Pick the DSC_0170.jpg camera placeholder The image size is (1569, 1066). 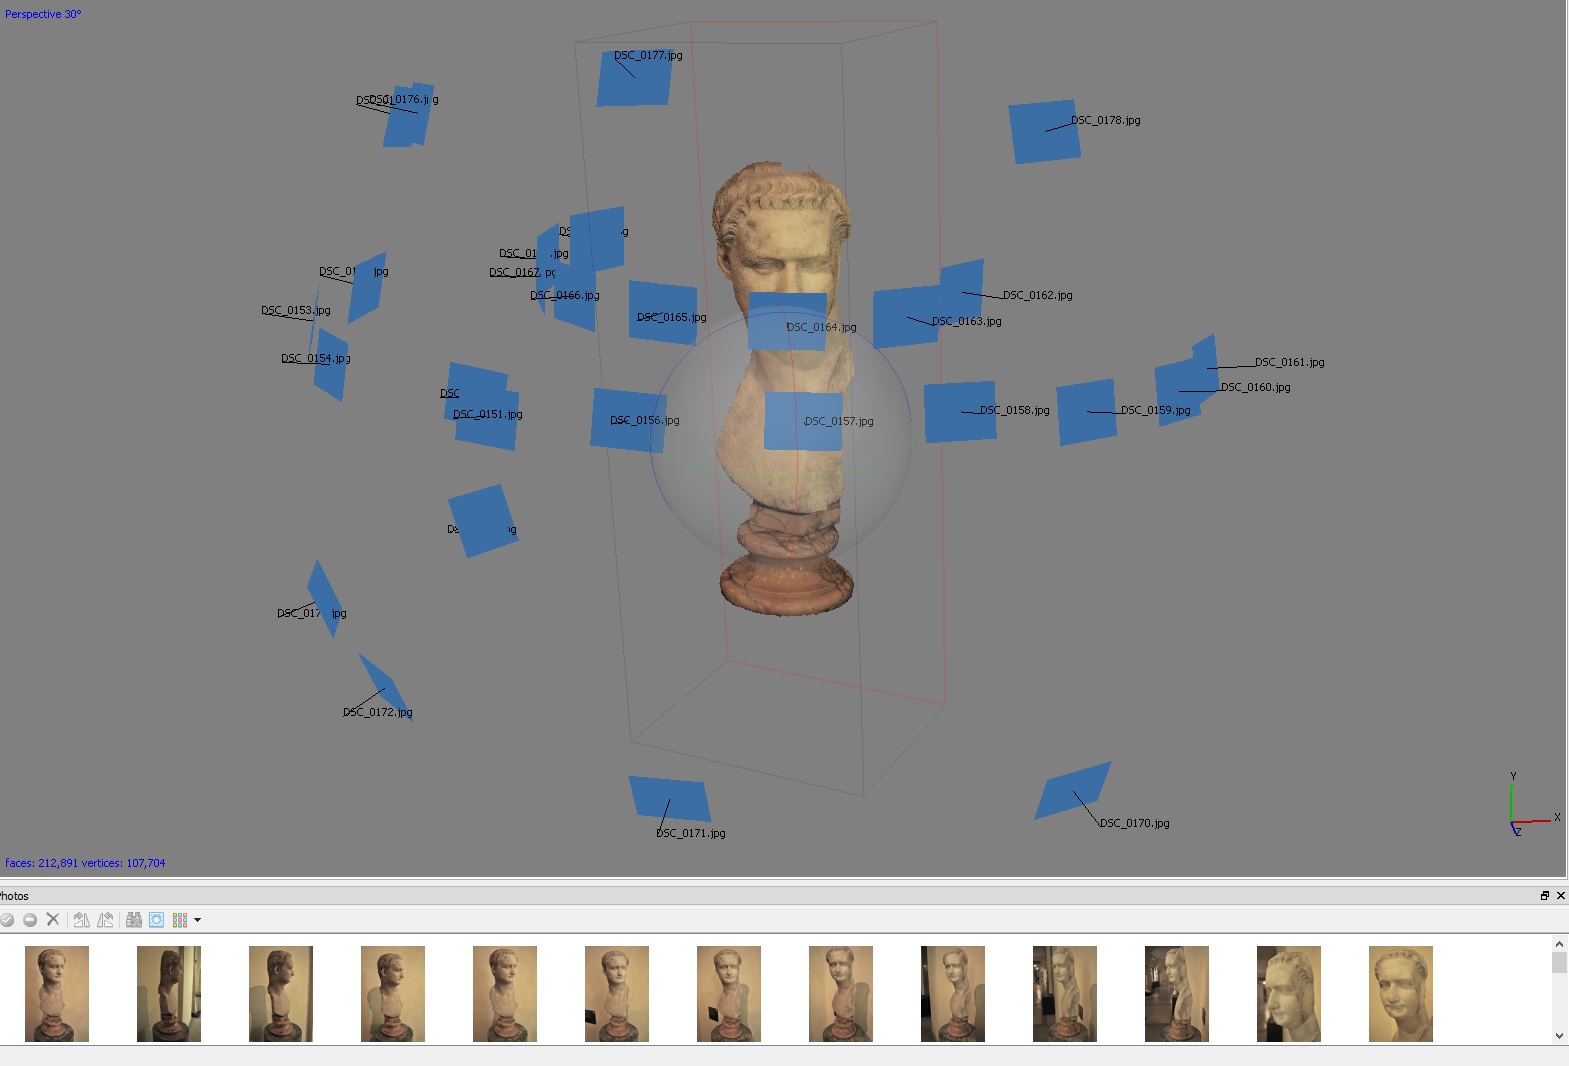click(x=1073, y=790)
